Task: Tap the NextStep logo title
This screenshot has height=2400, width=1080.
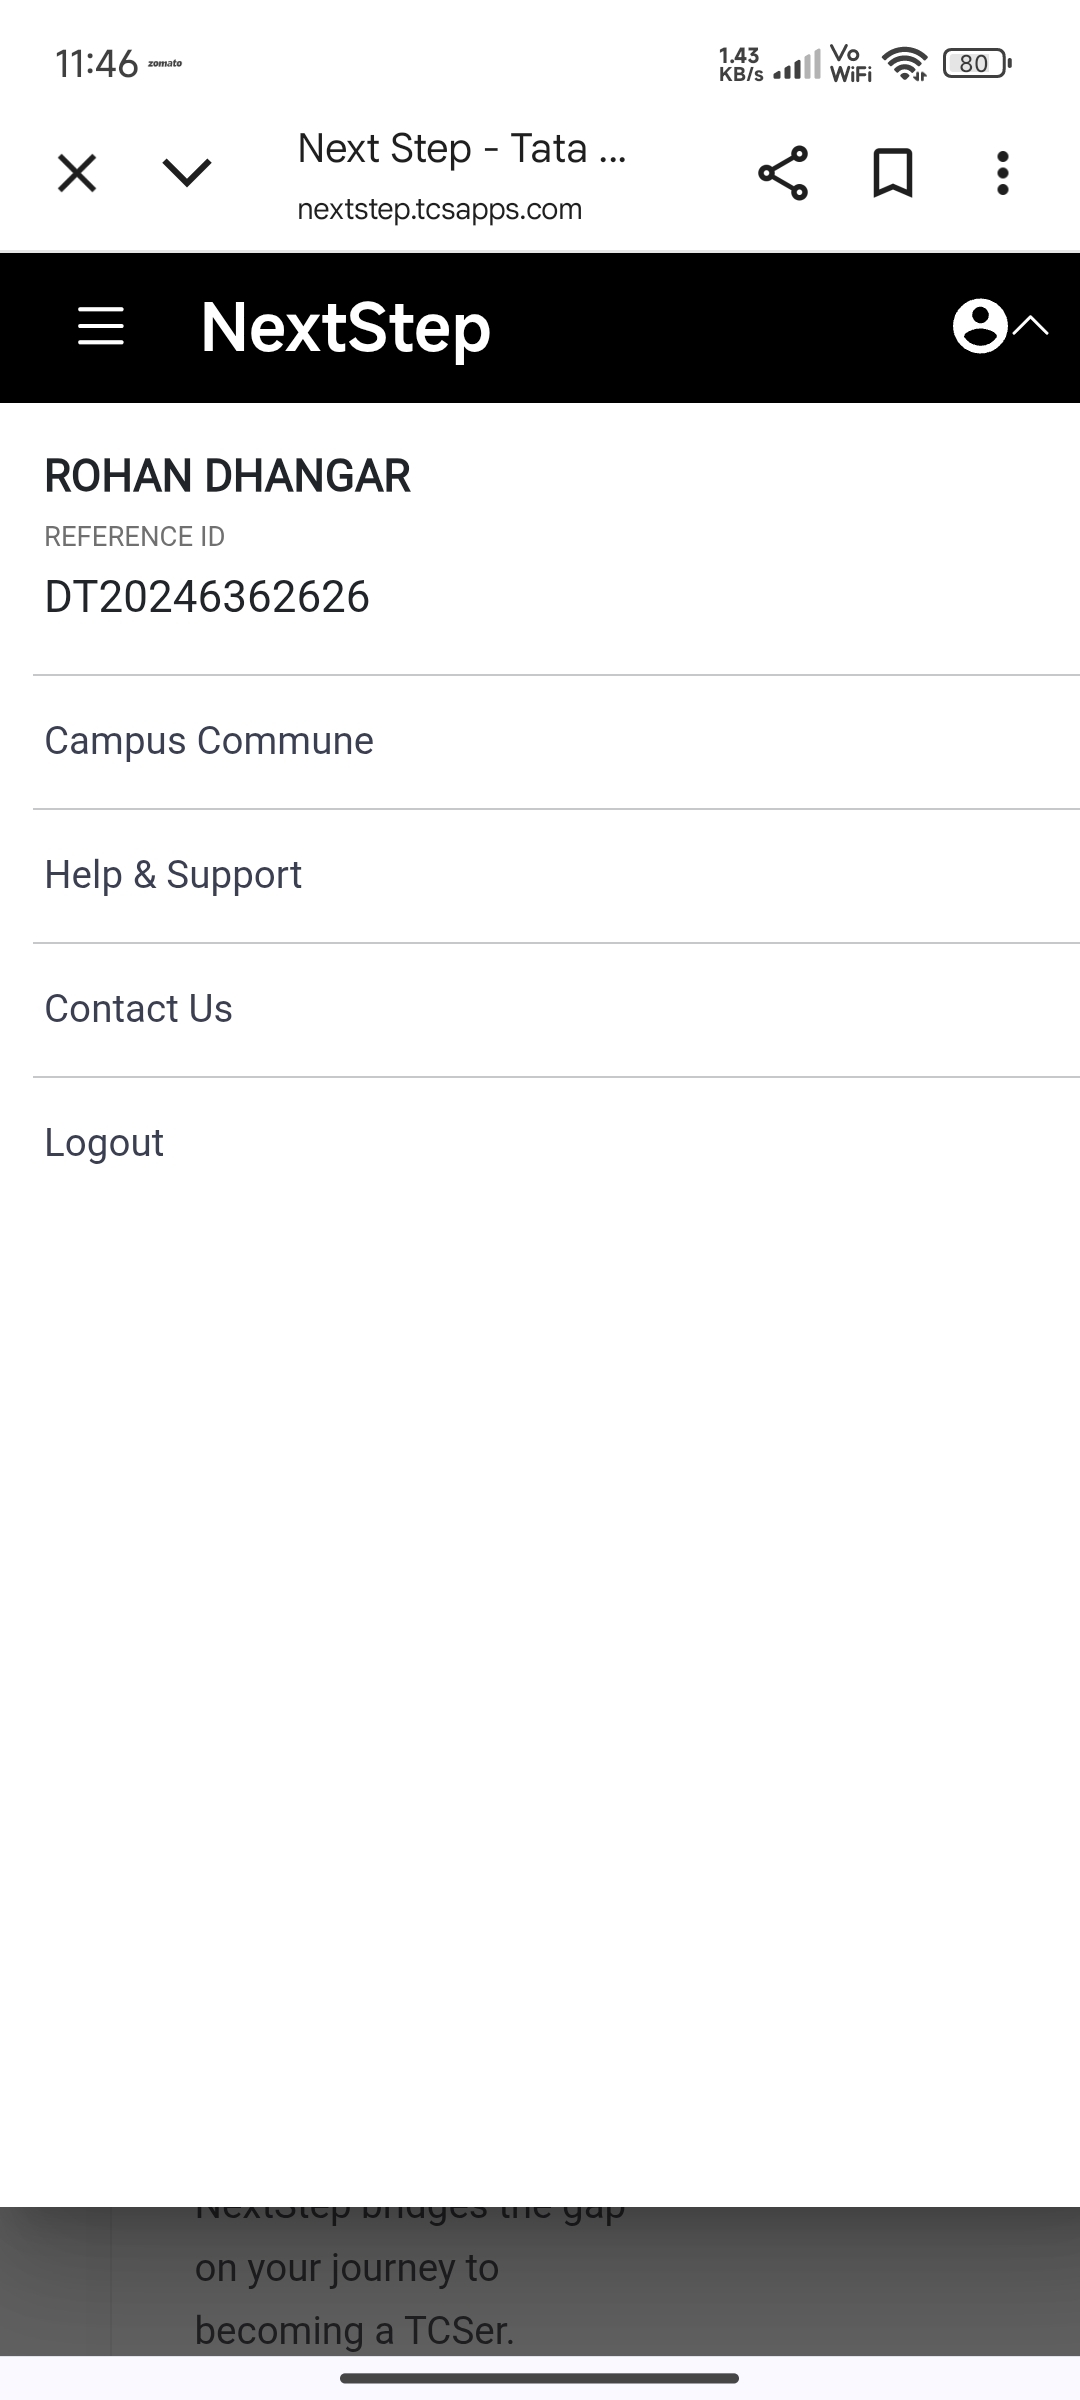Action: coord(346,327)
